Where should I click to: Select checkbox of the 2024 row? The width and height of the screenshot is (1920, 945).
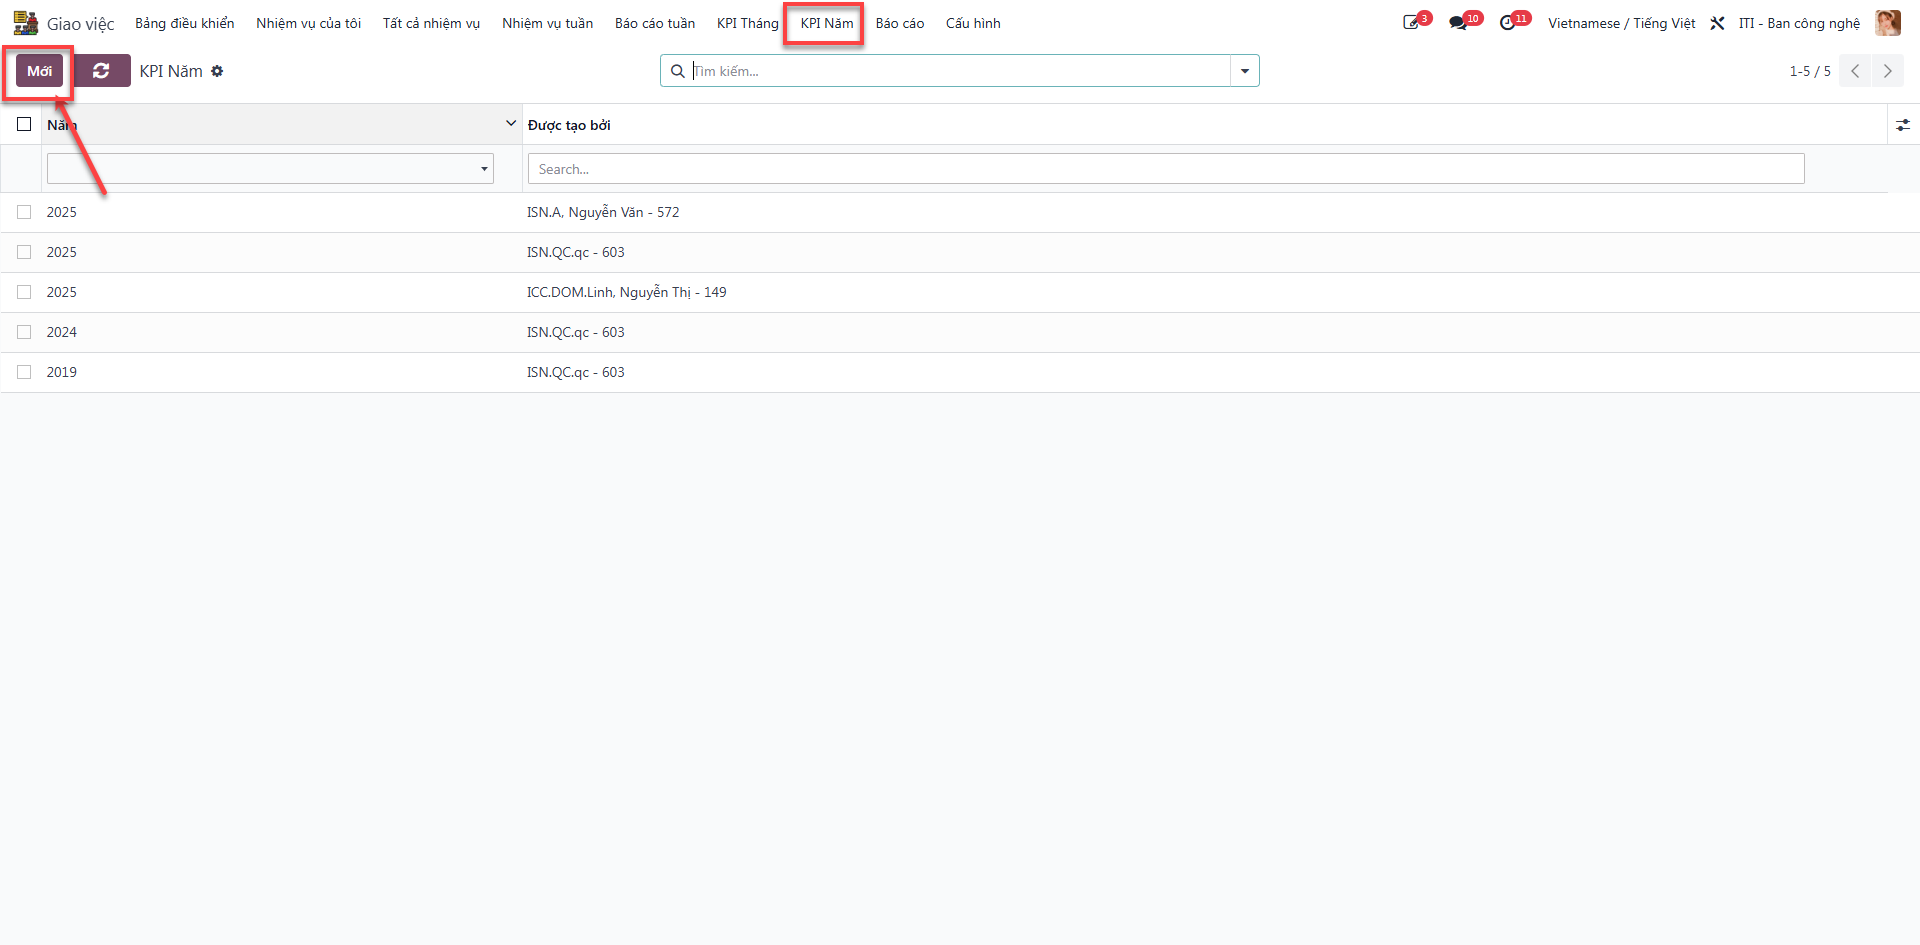pos(24,332)
